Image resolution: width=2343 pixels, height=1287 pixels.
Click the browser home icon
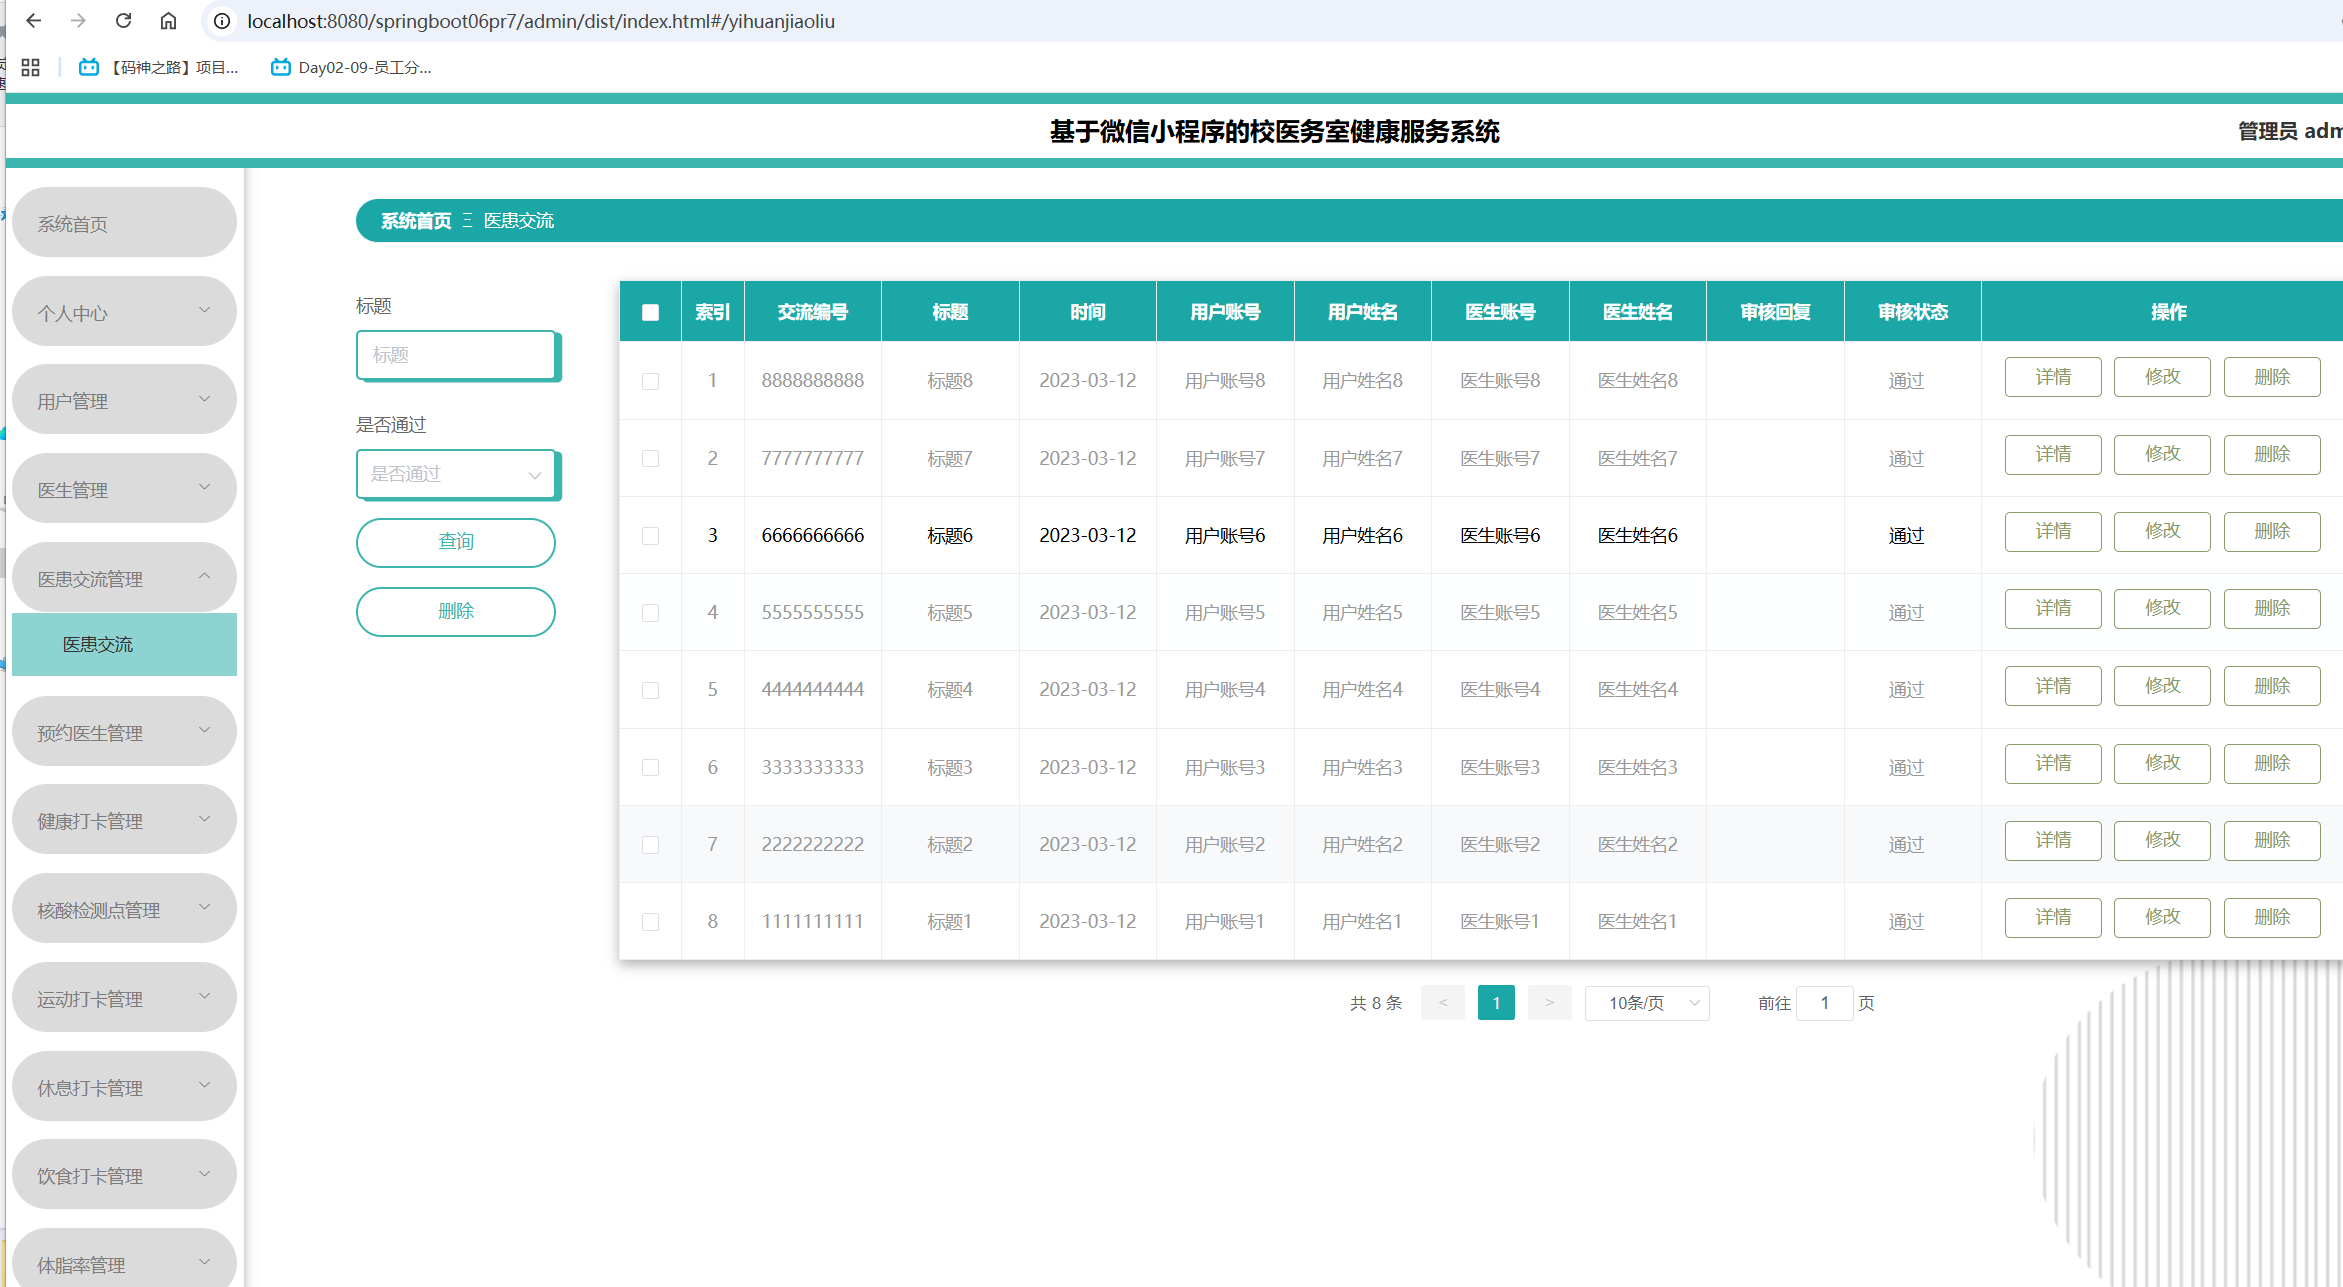[x=168, y=20]
